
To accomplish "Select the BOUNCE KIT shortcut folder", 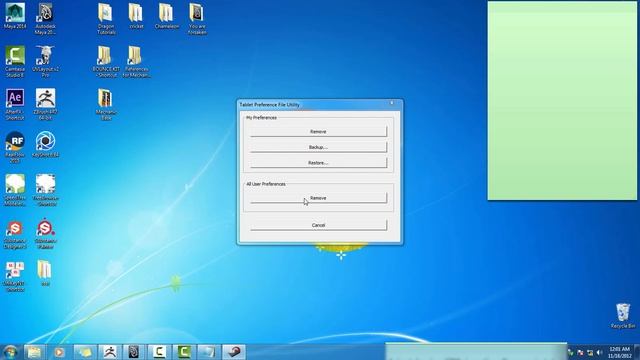I will (x=105, y=62).
